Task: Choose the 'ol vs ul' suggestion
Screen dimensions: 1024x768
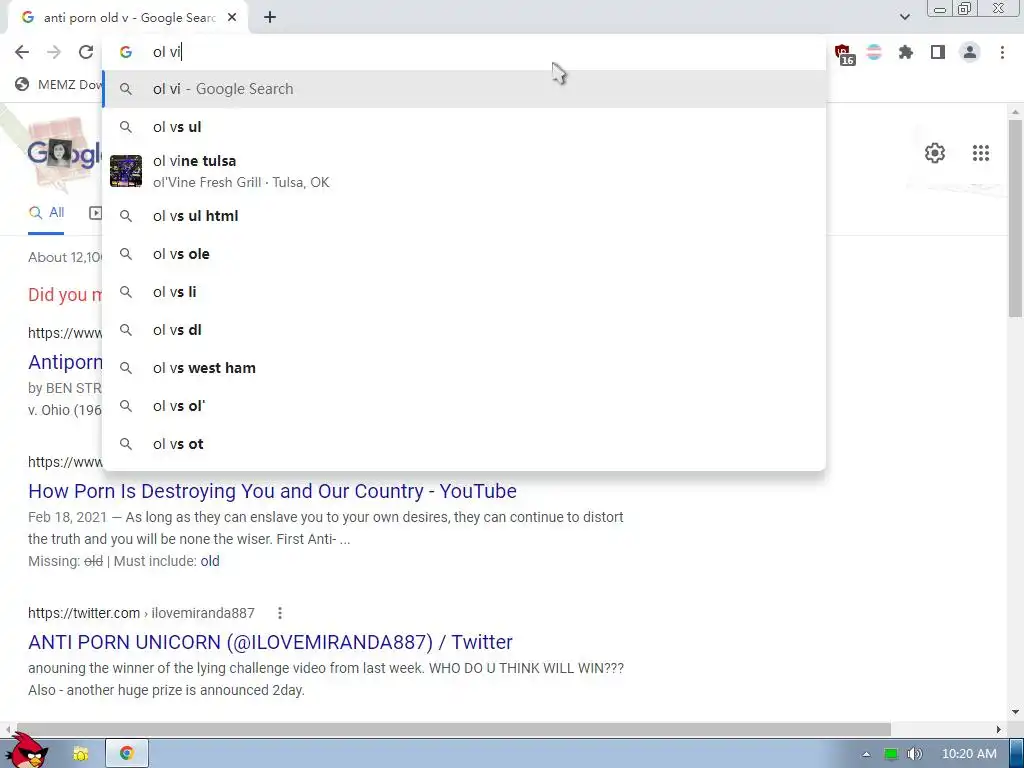Action: pos(464,127)
